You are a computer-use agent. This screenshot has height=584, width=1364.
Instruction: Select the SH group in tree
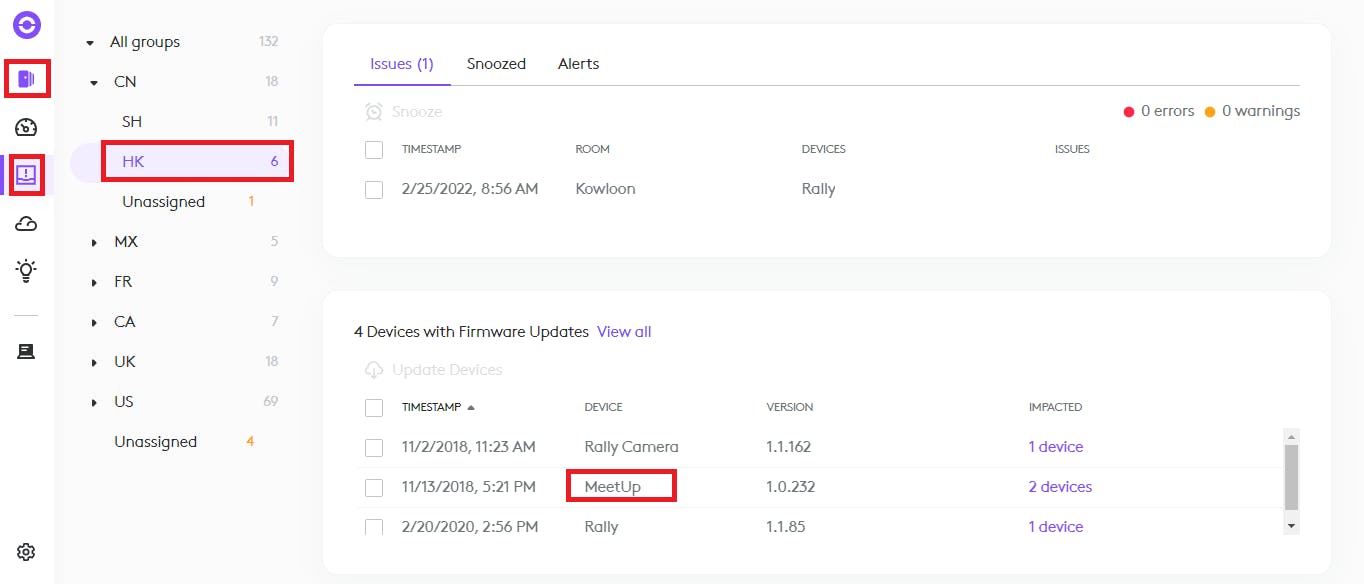point(132,122)
